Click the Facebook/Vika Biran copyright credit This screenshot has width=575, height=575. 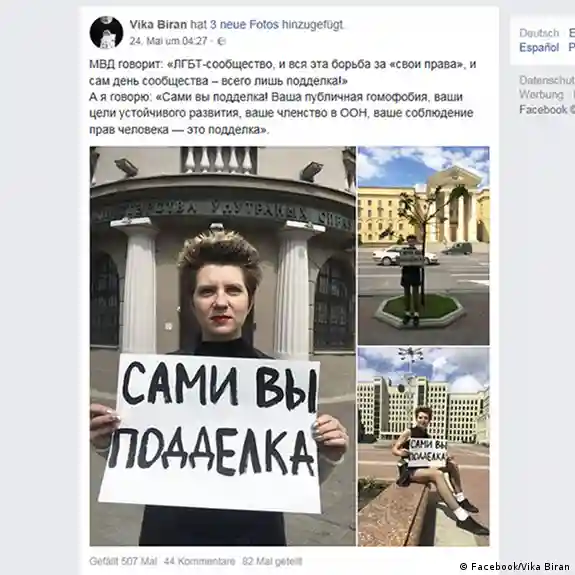click(x=514, y=566)
